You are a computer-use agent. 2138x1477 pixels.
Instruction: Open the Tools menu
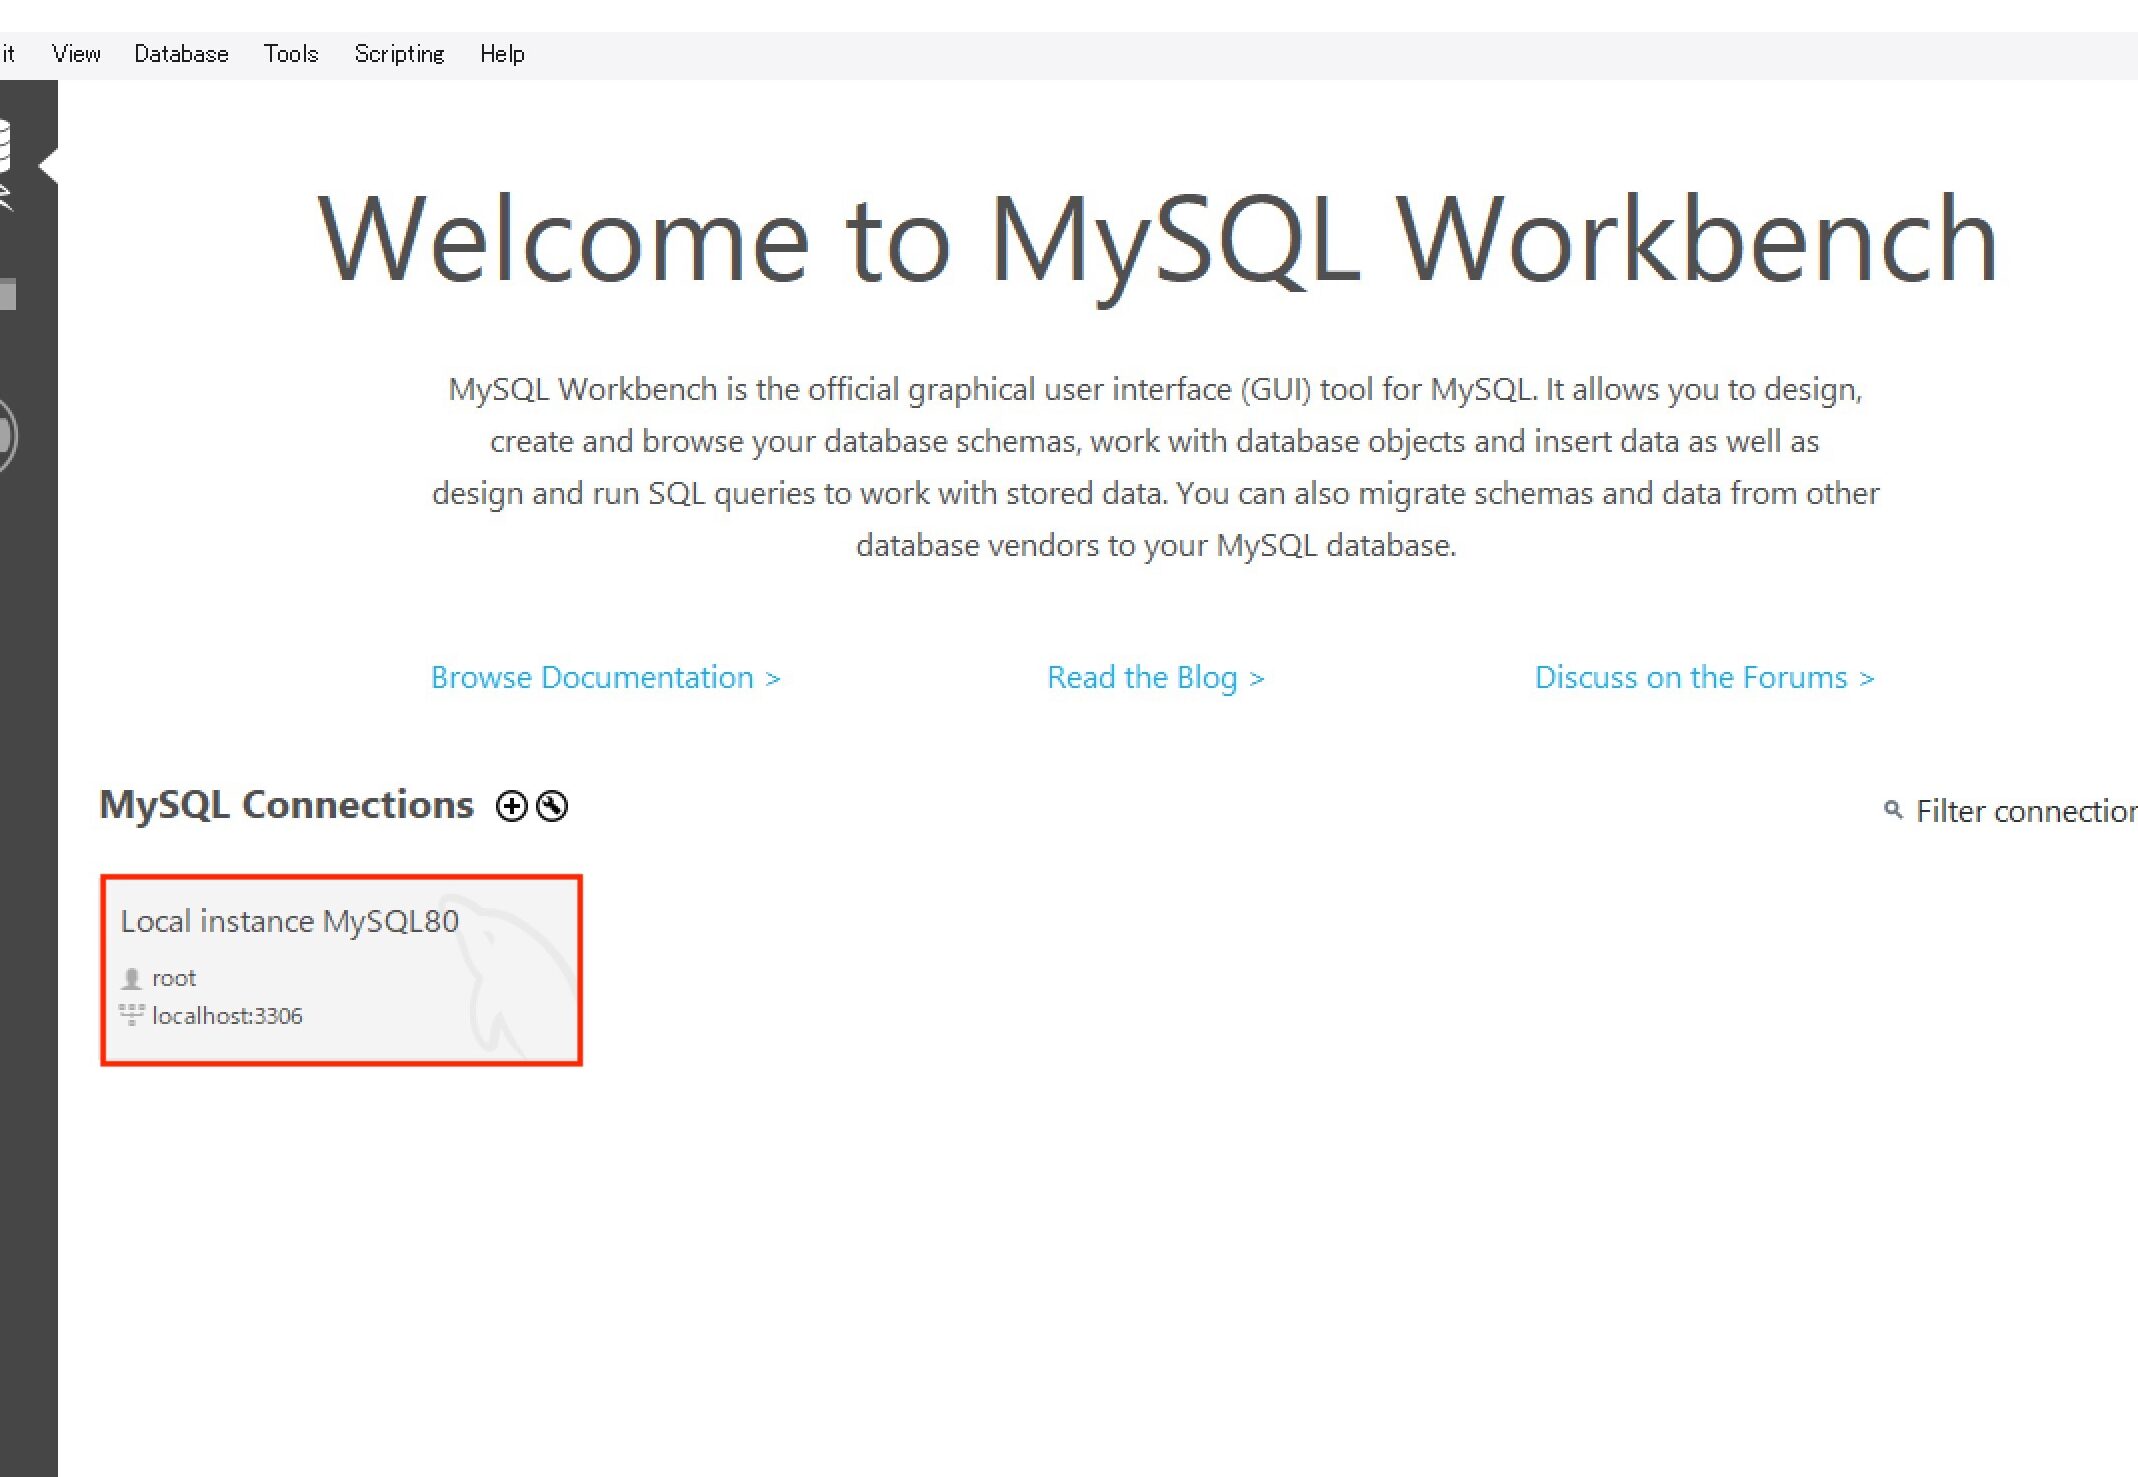pos(291,54)
